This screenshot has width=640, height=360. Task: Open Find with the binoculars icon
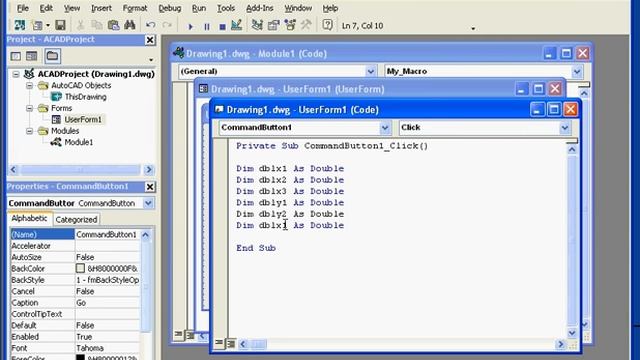tap(130, 25)
